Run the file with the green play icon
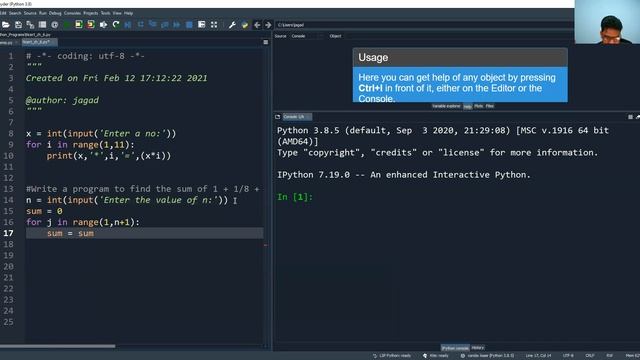This screenshot has width=640, height=360. tap(67, 25)
